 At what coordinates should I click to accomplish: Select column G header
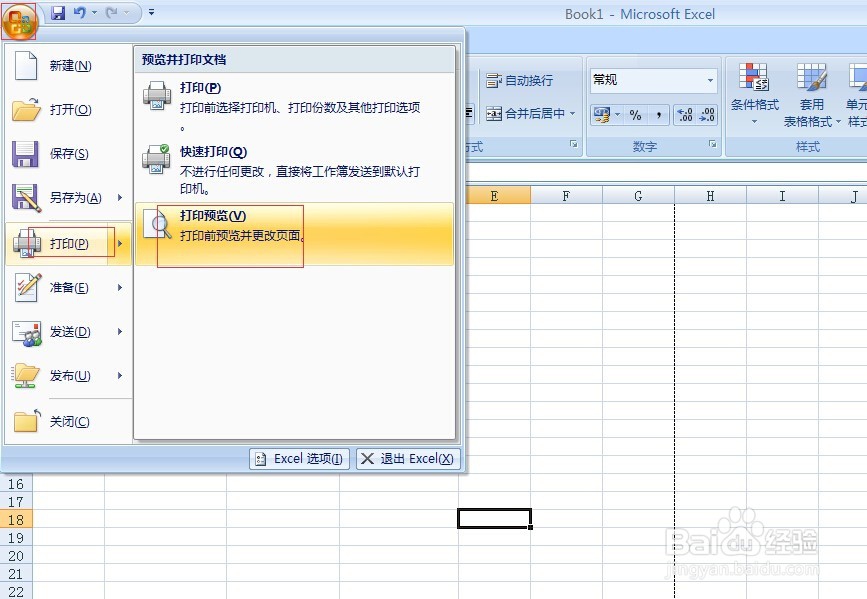coord(638,196)
